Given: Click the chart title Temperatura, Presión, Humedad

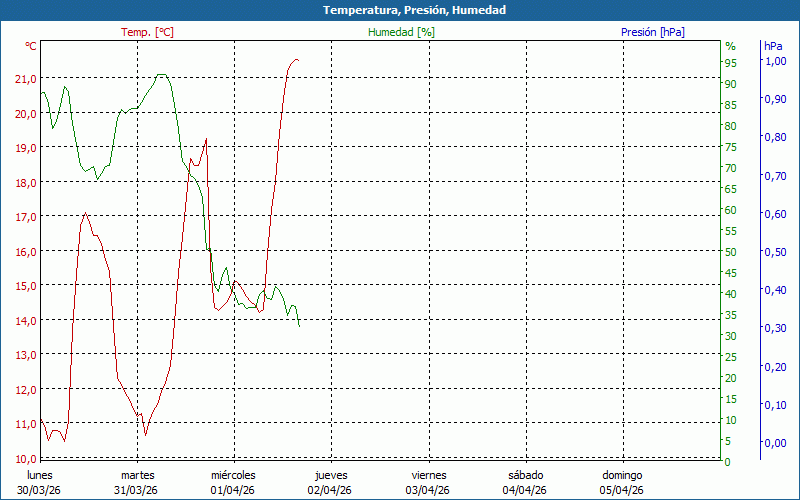Looking at the screenshot, I should [414, 10].
